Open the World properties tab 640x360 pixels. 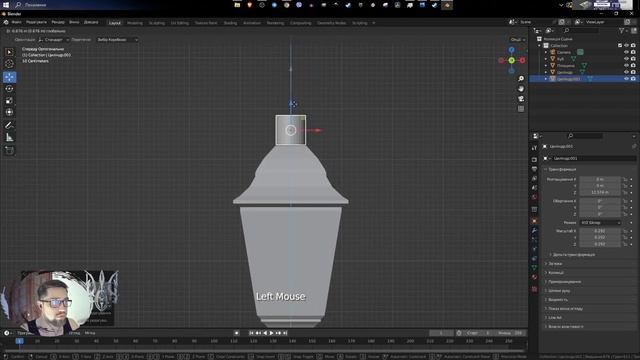tap(534, 197)
